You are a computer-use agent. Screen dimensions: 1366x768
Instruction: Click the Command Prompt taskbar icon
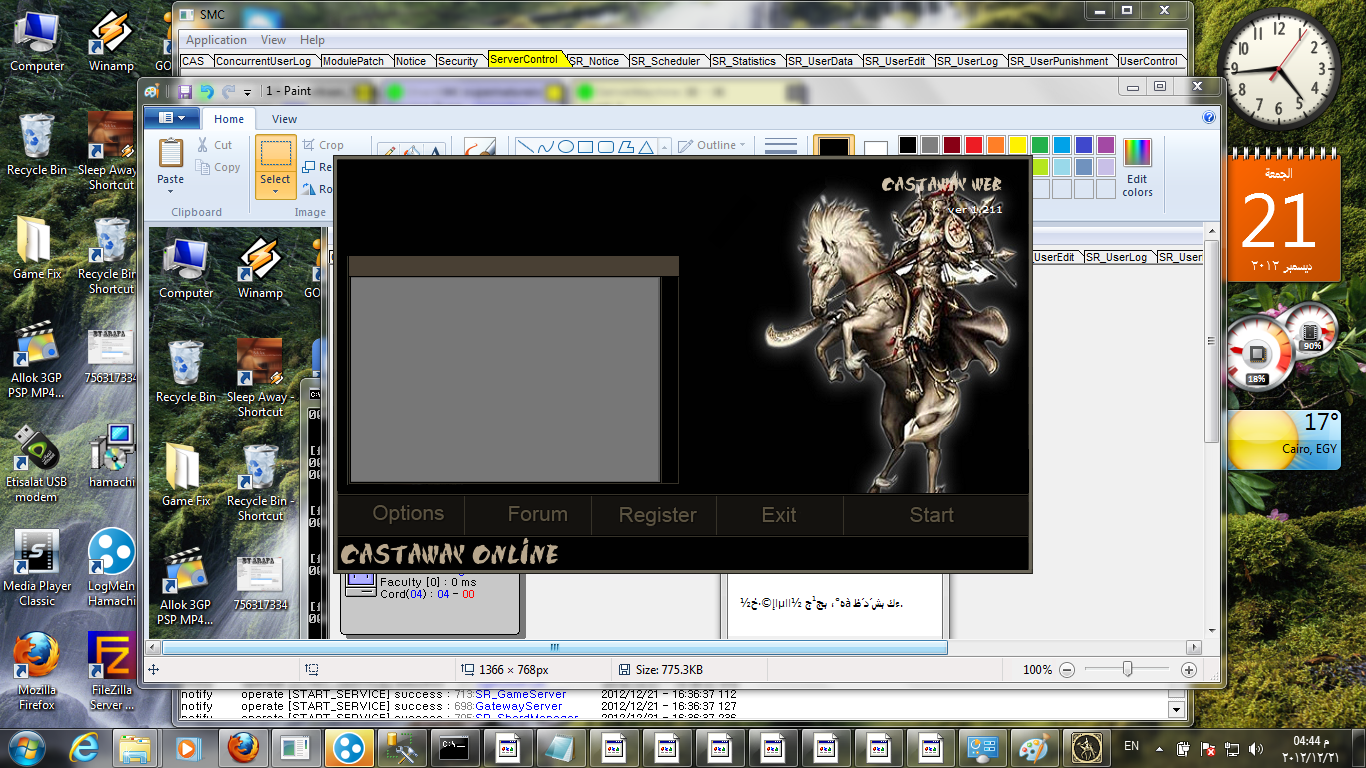coord(456,747)
